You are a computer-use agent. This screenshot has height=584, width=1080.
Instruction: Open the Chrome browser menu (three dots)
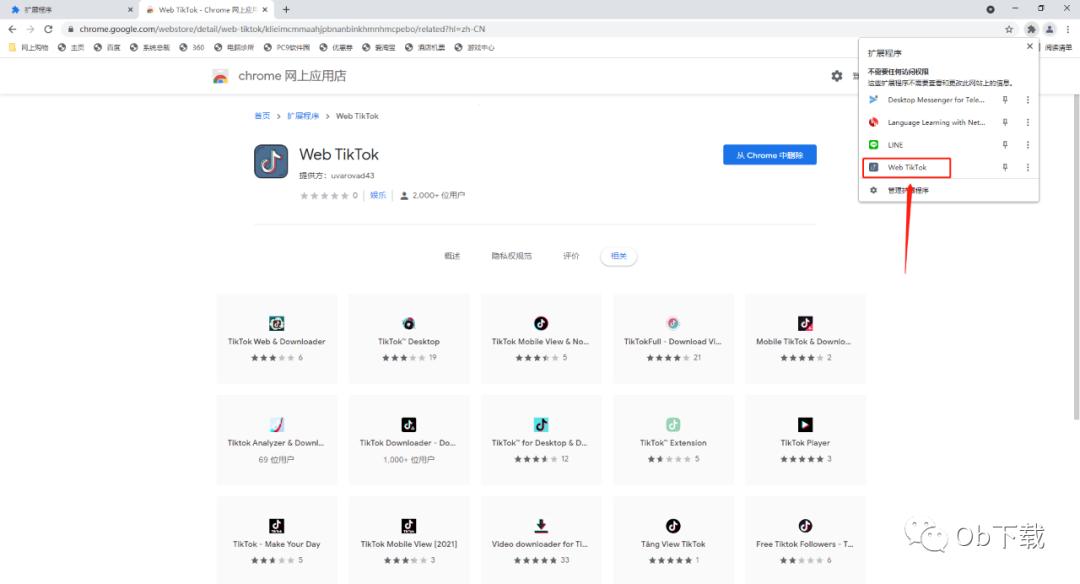tap(1067, 29)
